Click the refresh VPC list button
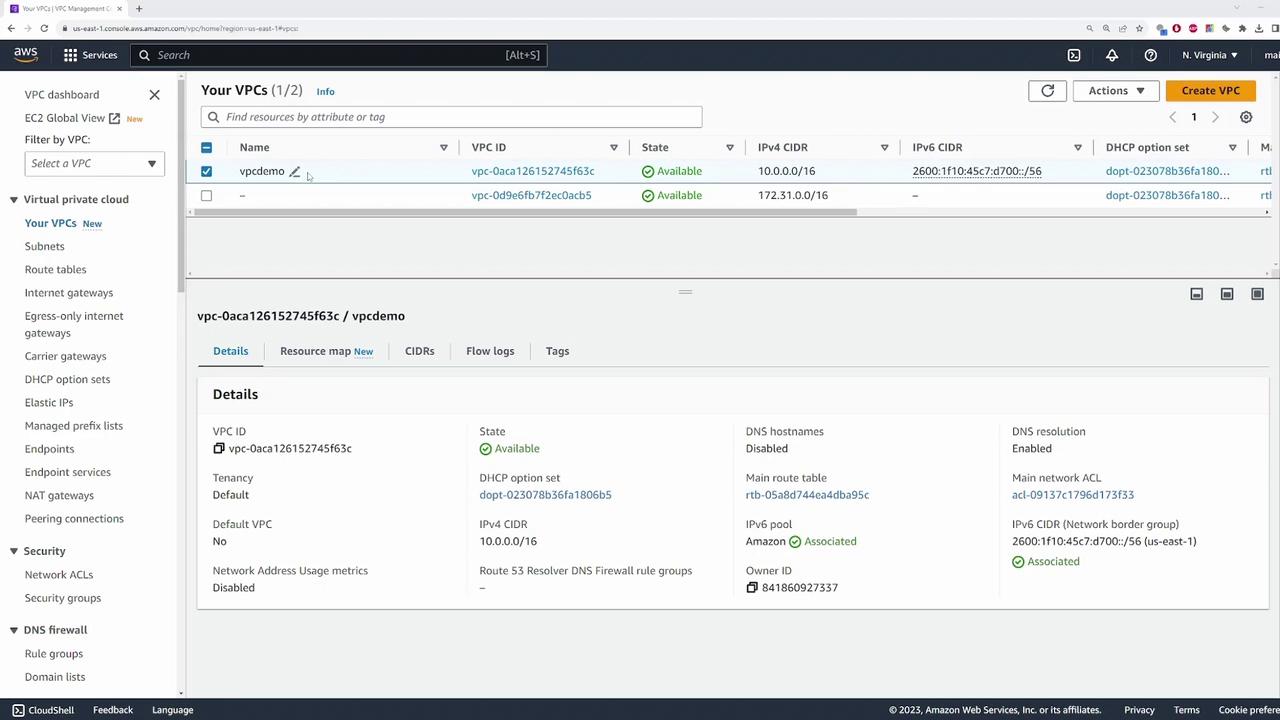This screenshot has height=720, width=1280. [1047, 91]
